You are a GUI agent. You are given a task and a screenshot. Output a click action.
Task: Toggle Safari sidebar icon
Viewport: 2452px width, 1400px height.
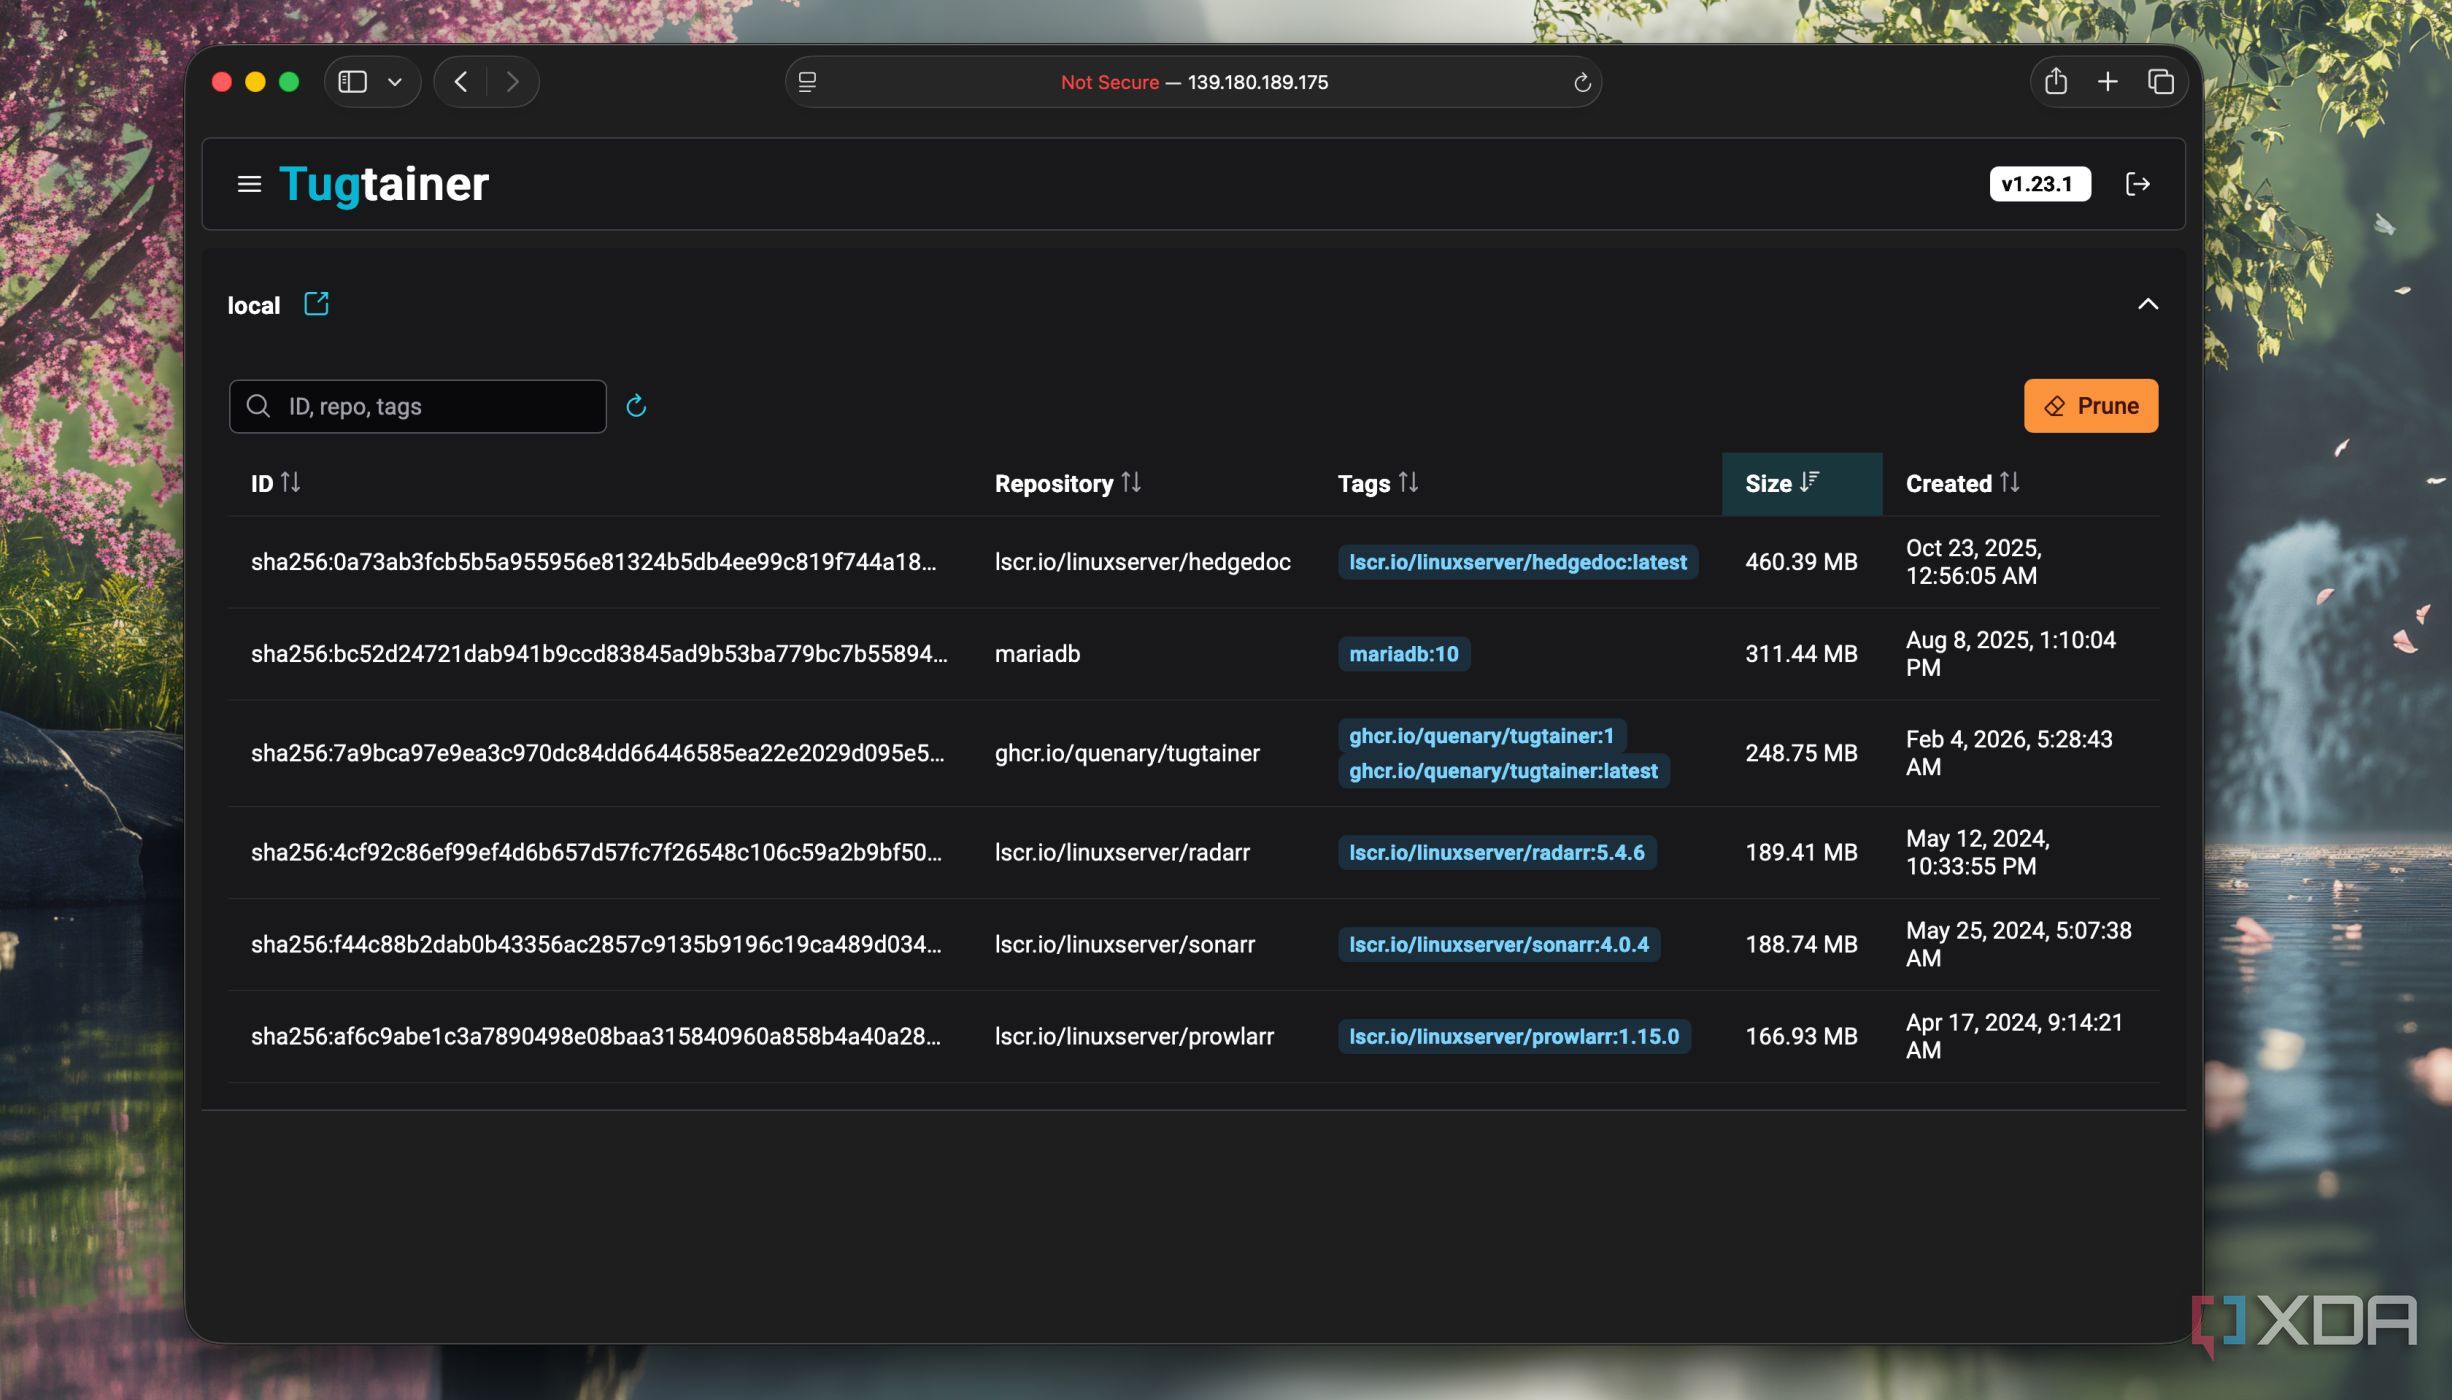[352, 82]
